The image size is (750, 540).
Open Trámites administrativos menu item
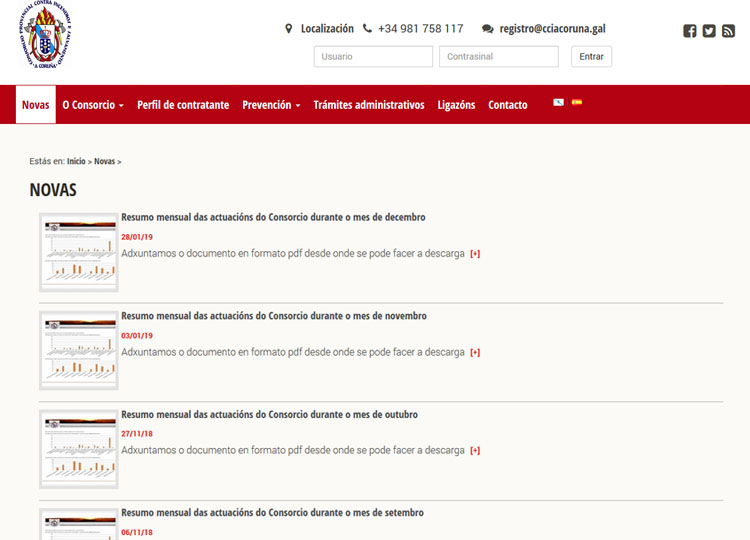coord(369,105)
